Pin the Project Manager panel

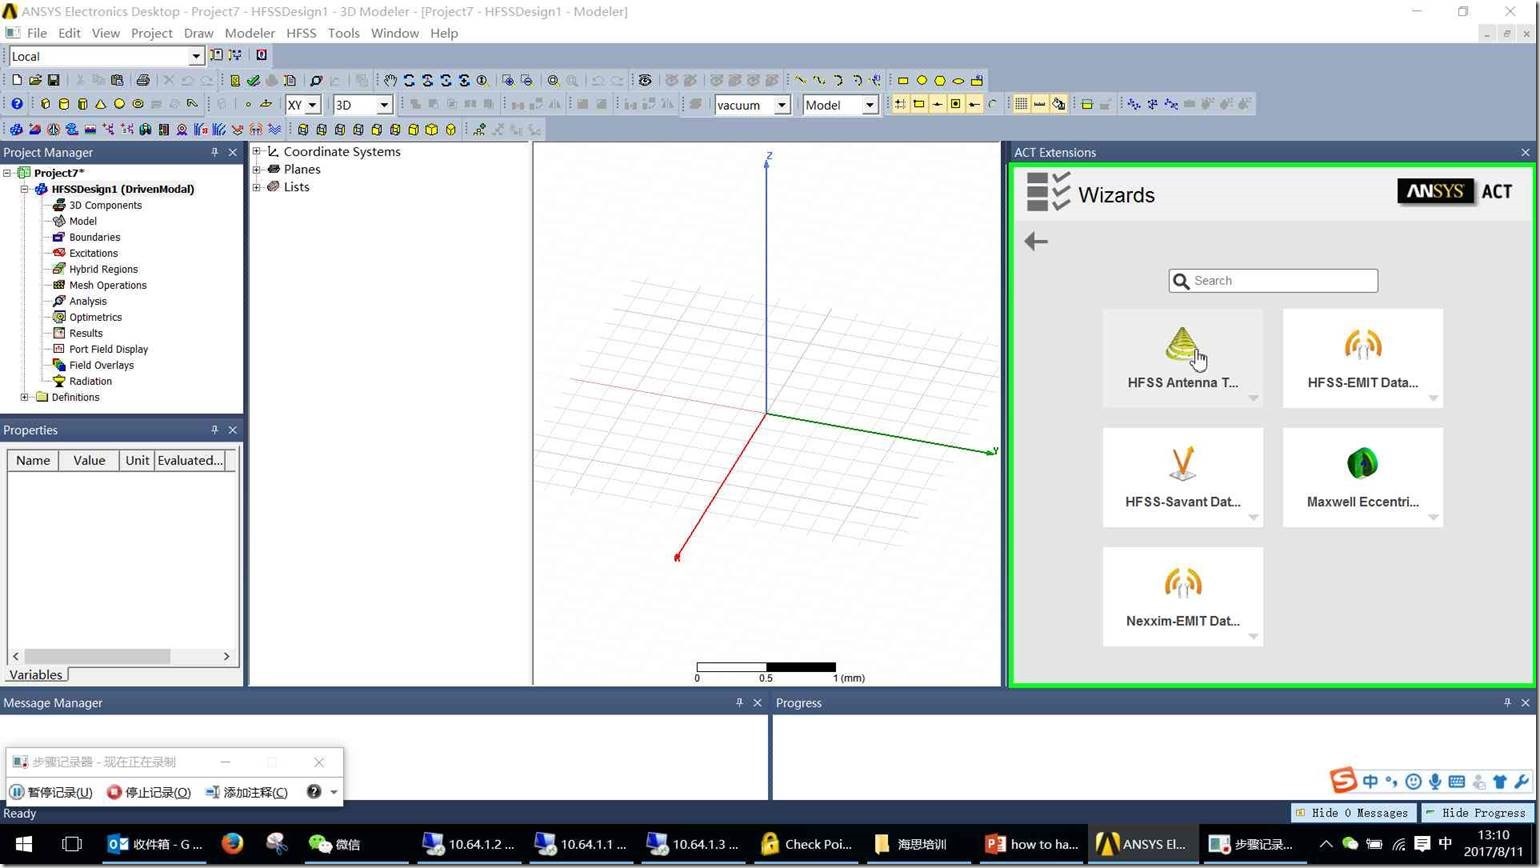point(214,152)
